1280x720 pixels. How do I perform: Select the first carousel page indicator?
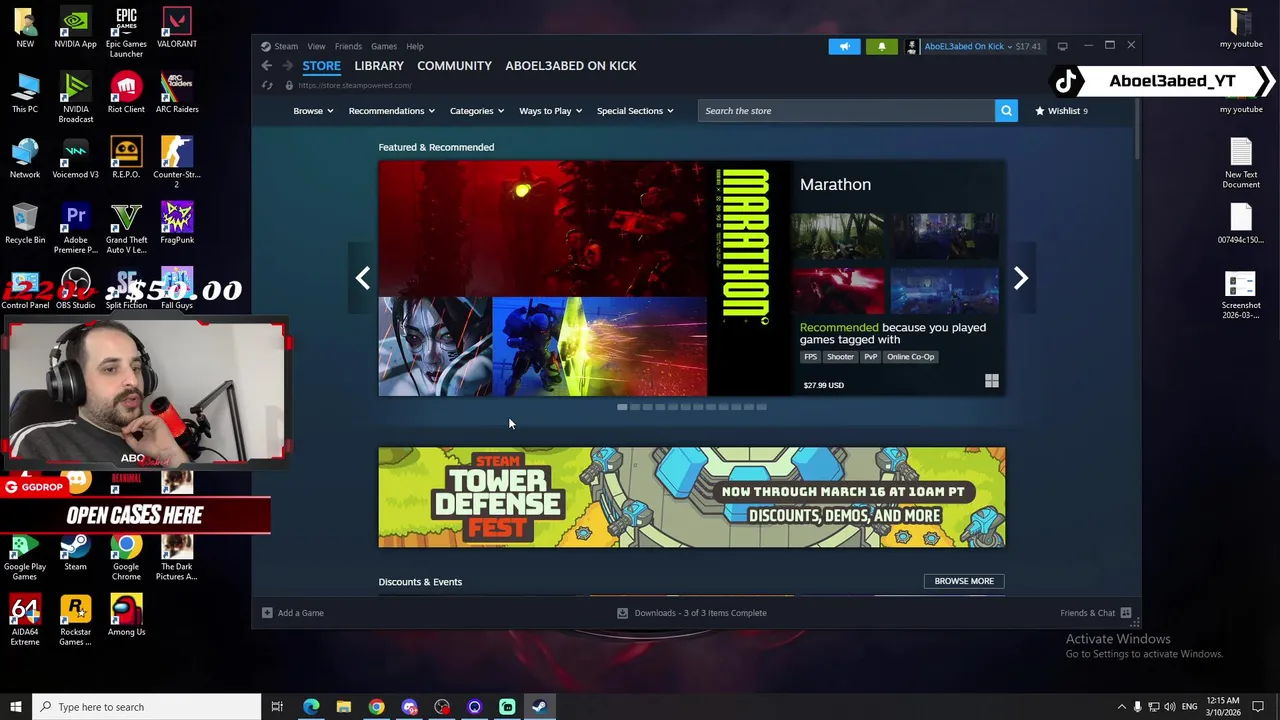click(x=622, y=407)
